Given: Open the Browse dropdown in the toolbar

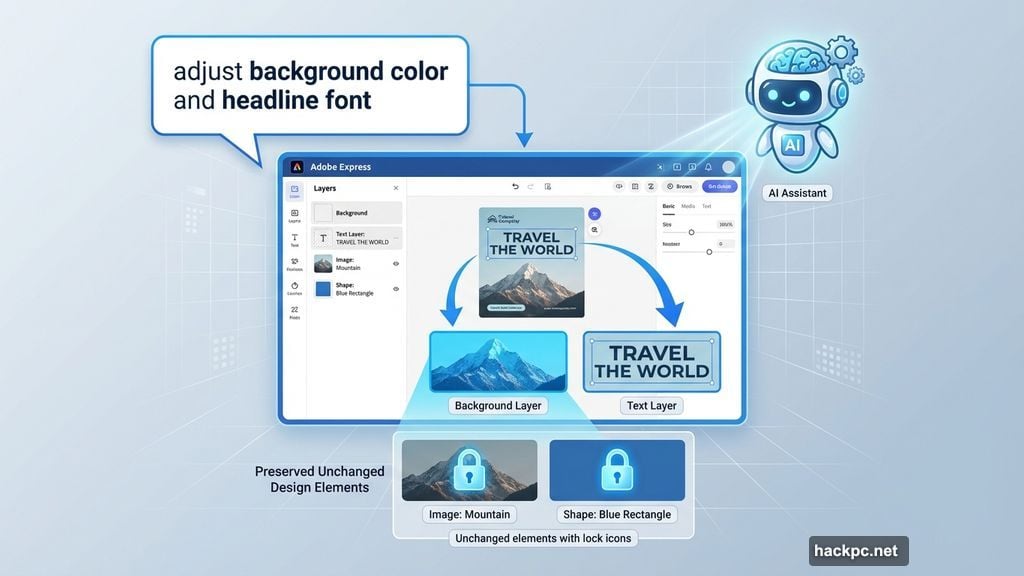Looking at the screenshot, I should [681, 186].
